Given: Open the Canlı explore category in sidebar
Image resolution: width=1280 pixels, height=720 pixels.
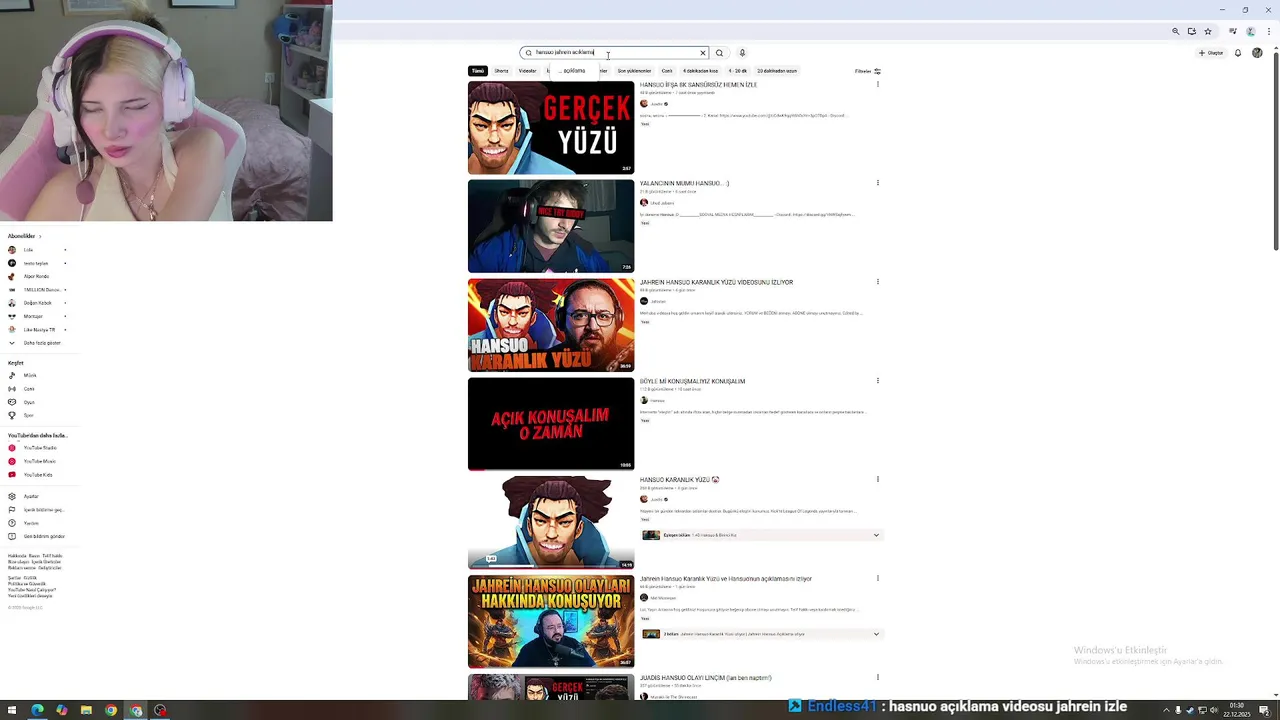Looking at the screenshot, I should pyautogui.click(x=38, y=389).
